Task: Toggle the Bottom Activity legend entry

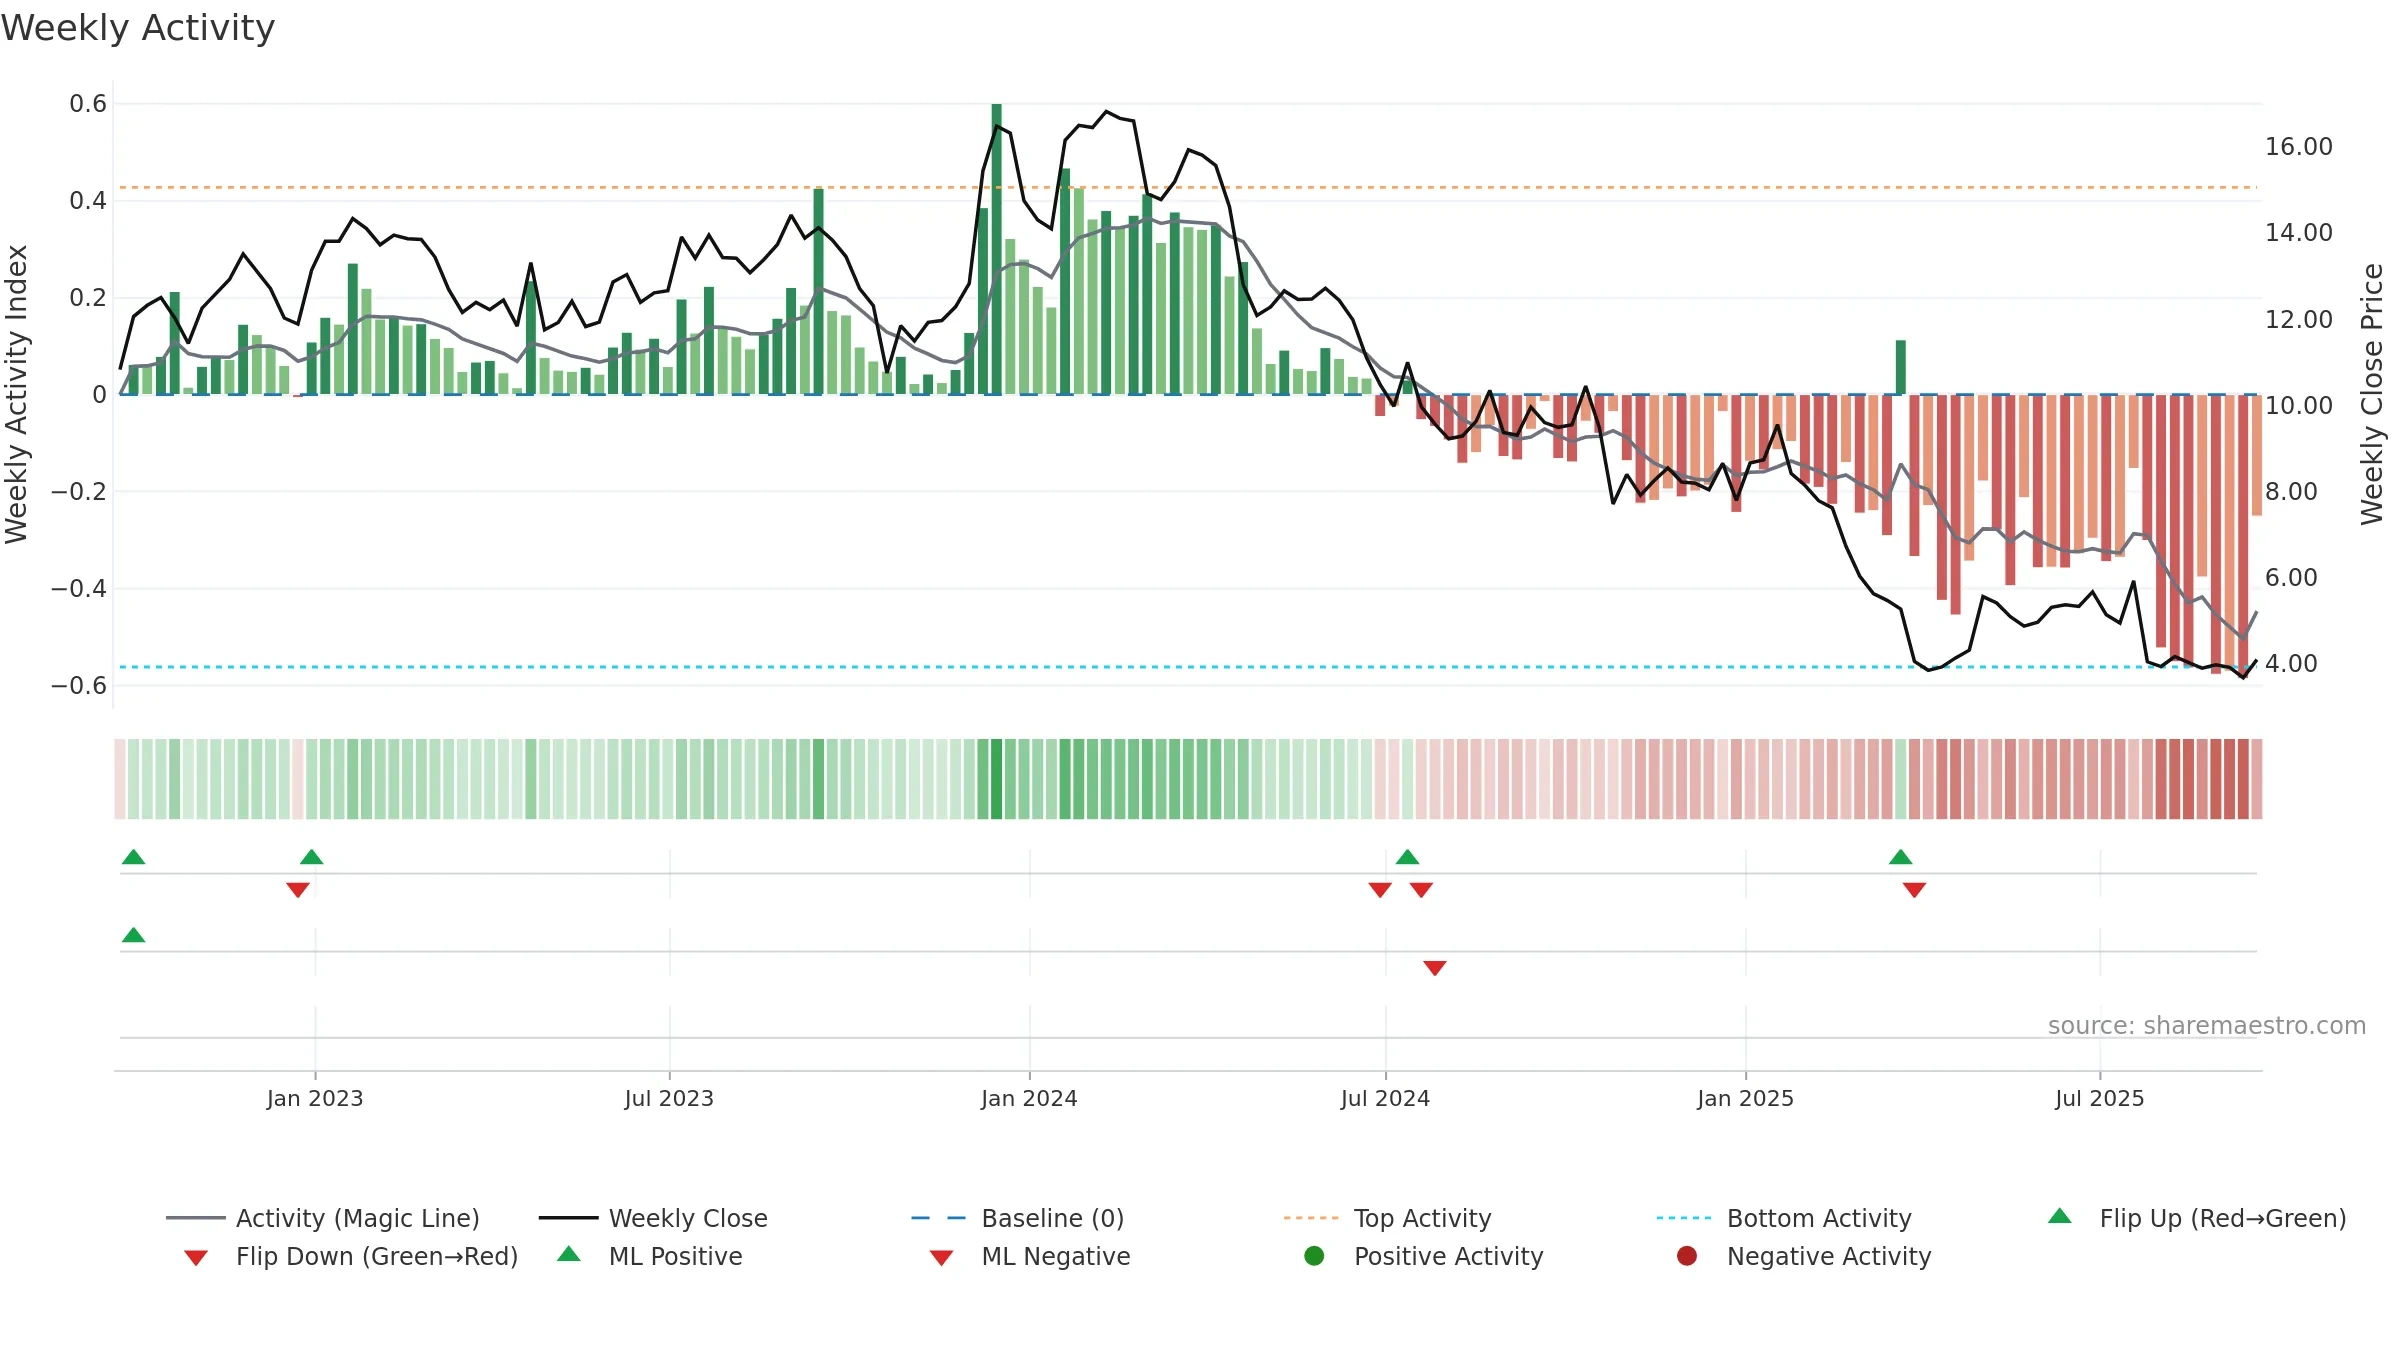Action: 1784,1218
